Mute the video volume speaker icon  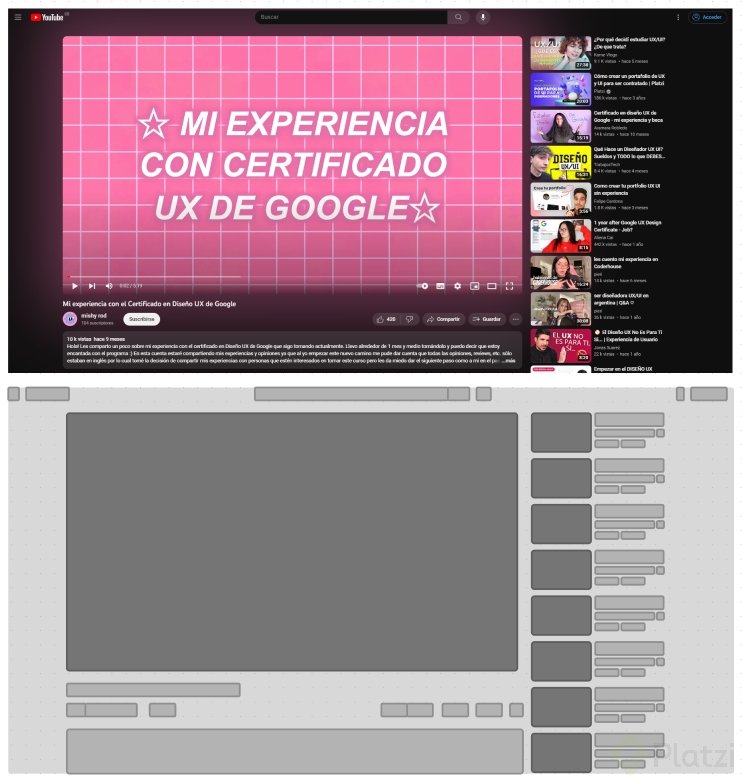pos(109,286)
